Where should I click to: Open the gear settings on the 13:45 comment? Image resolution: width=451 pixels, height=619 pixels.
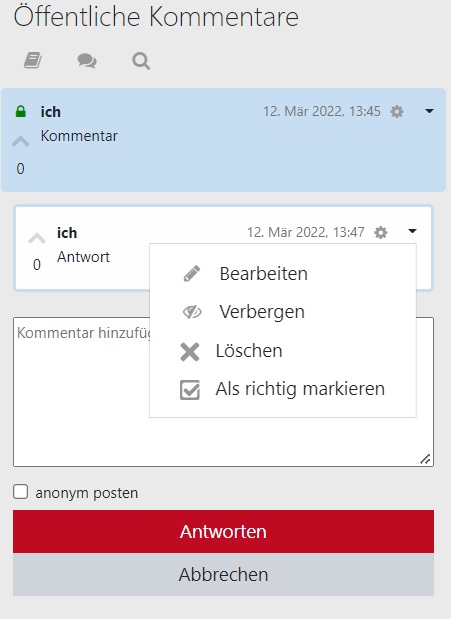coord(397,112)
